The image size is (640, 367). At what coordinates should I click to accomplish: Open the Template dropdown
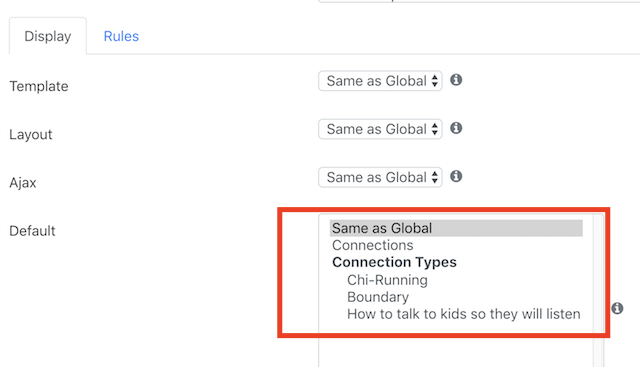click(380, 81)
